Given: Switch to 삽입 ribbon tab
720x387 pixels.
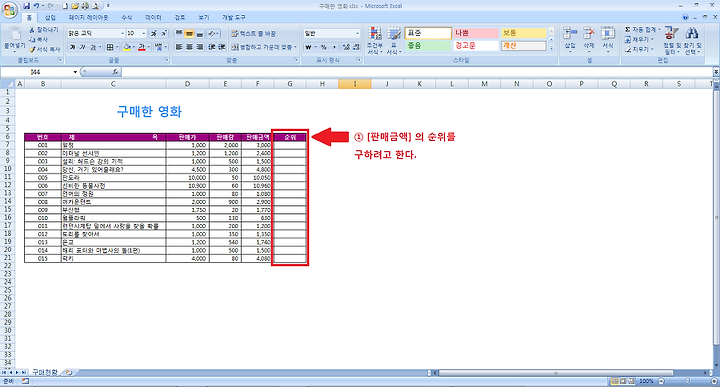Looking at the screenshot, I should (x=50, y=17).
